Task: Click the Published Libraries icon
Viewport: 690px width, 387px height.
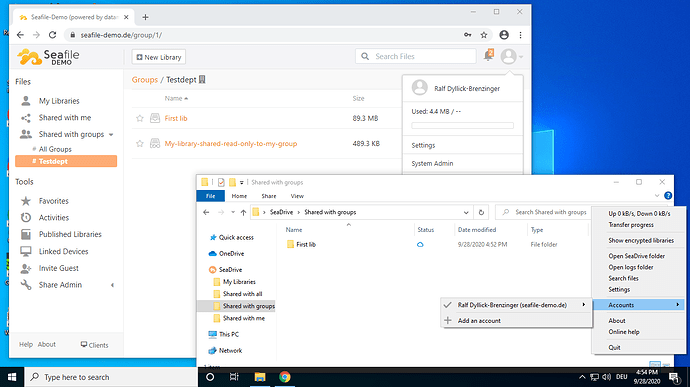Action: coord(26,234)
